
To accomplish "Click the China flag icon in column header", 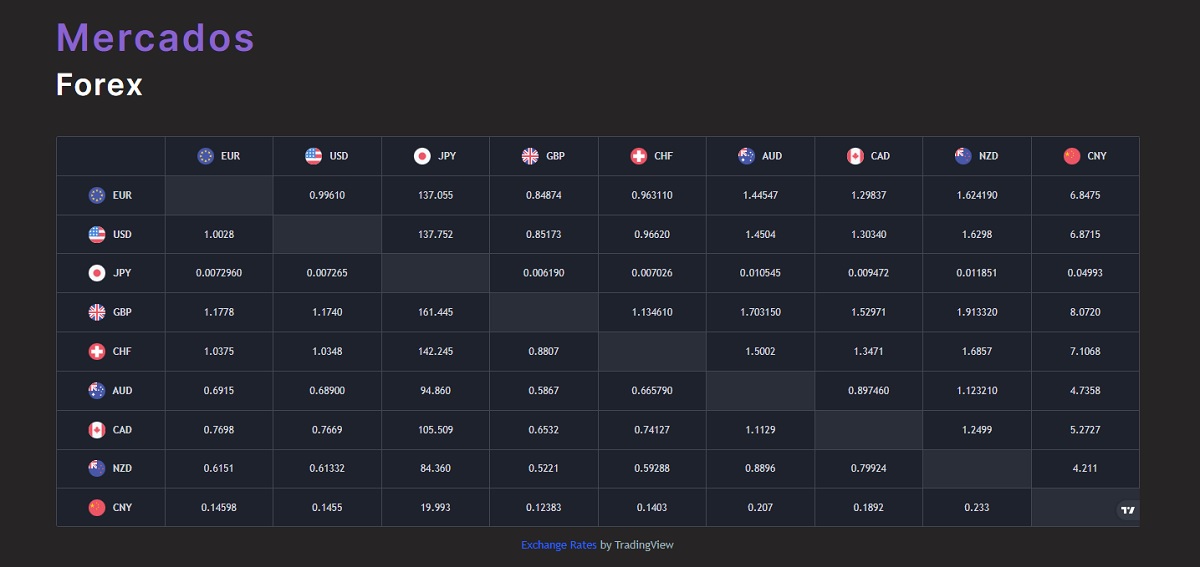I will 1072,156.
